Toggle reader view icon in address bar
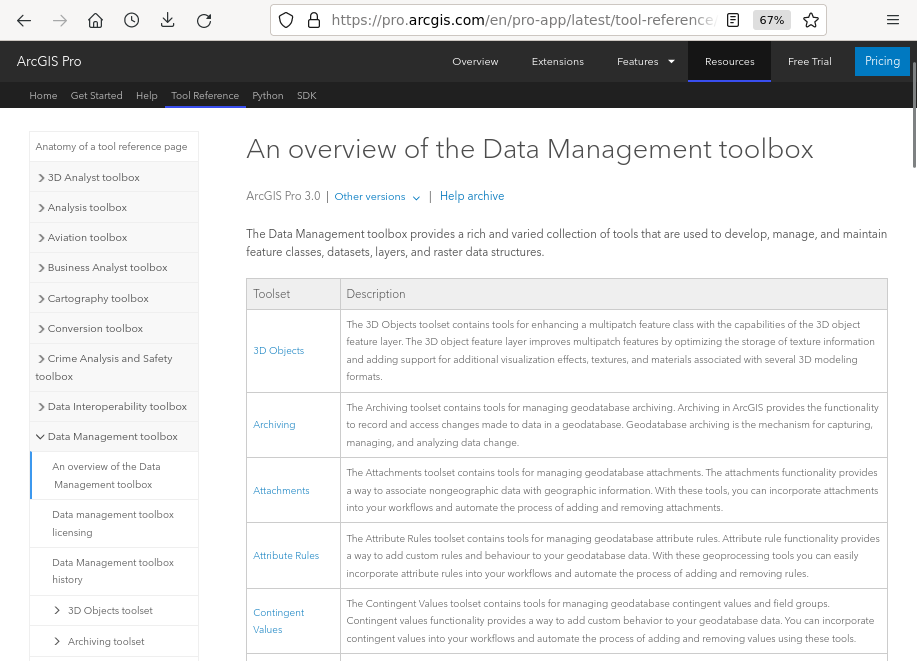 coord(734,20)
